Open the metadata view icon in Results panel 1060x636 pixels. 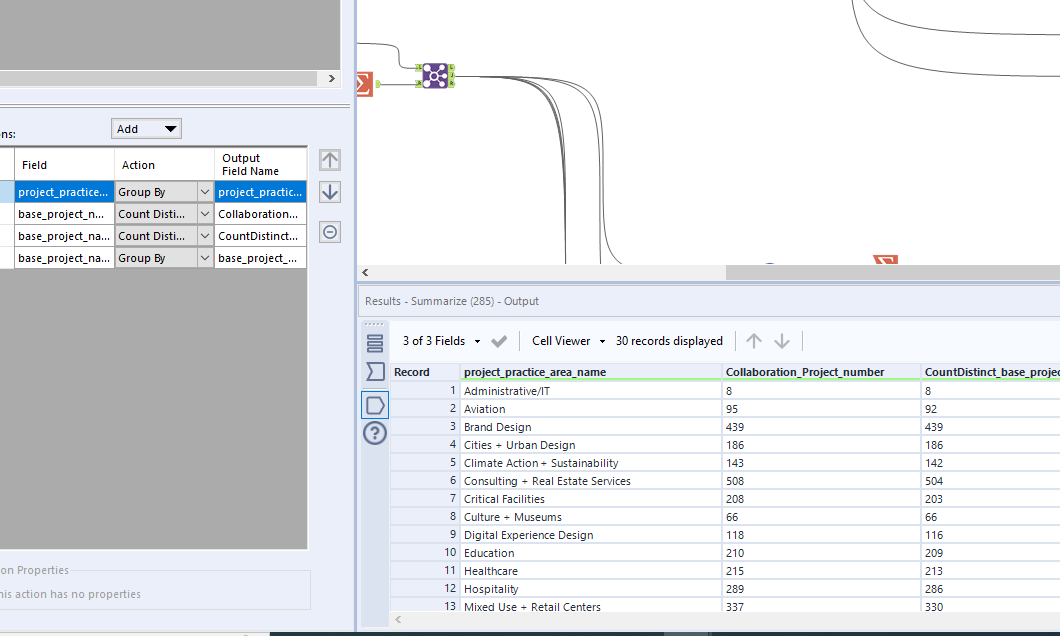tap(374, 341)
